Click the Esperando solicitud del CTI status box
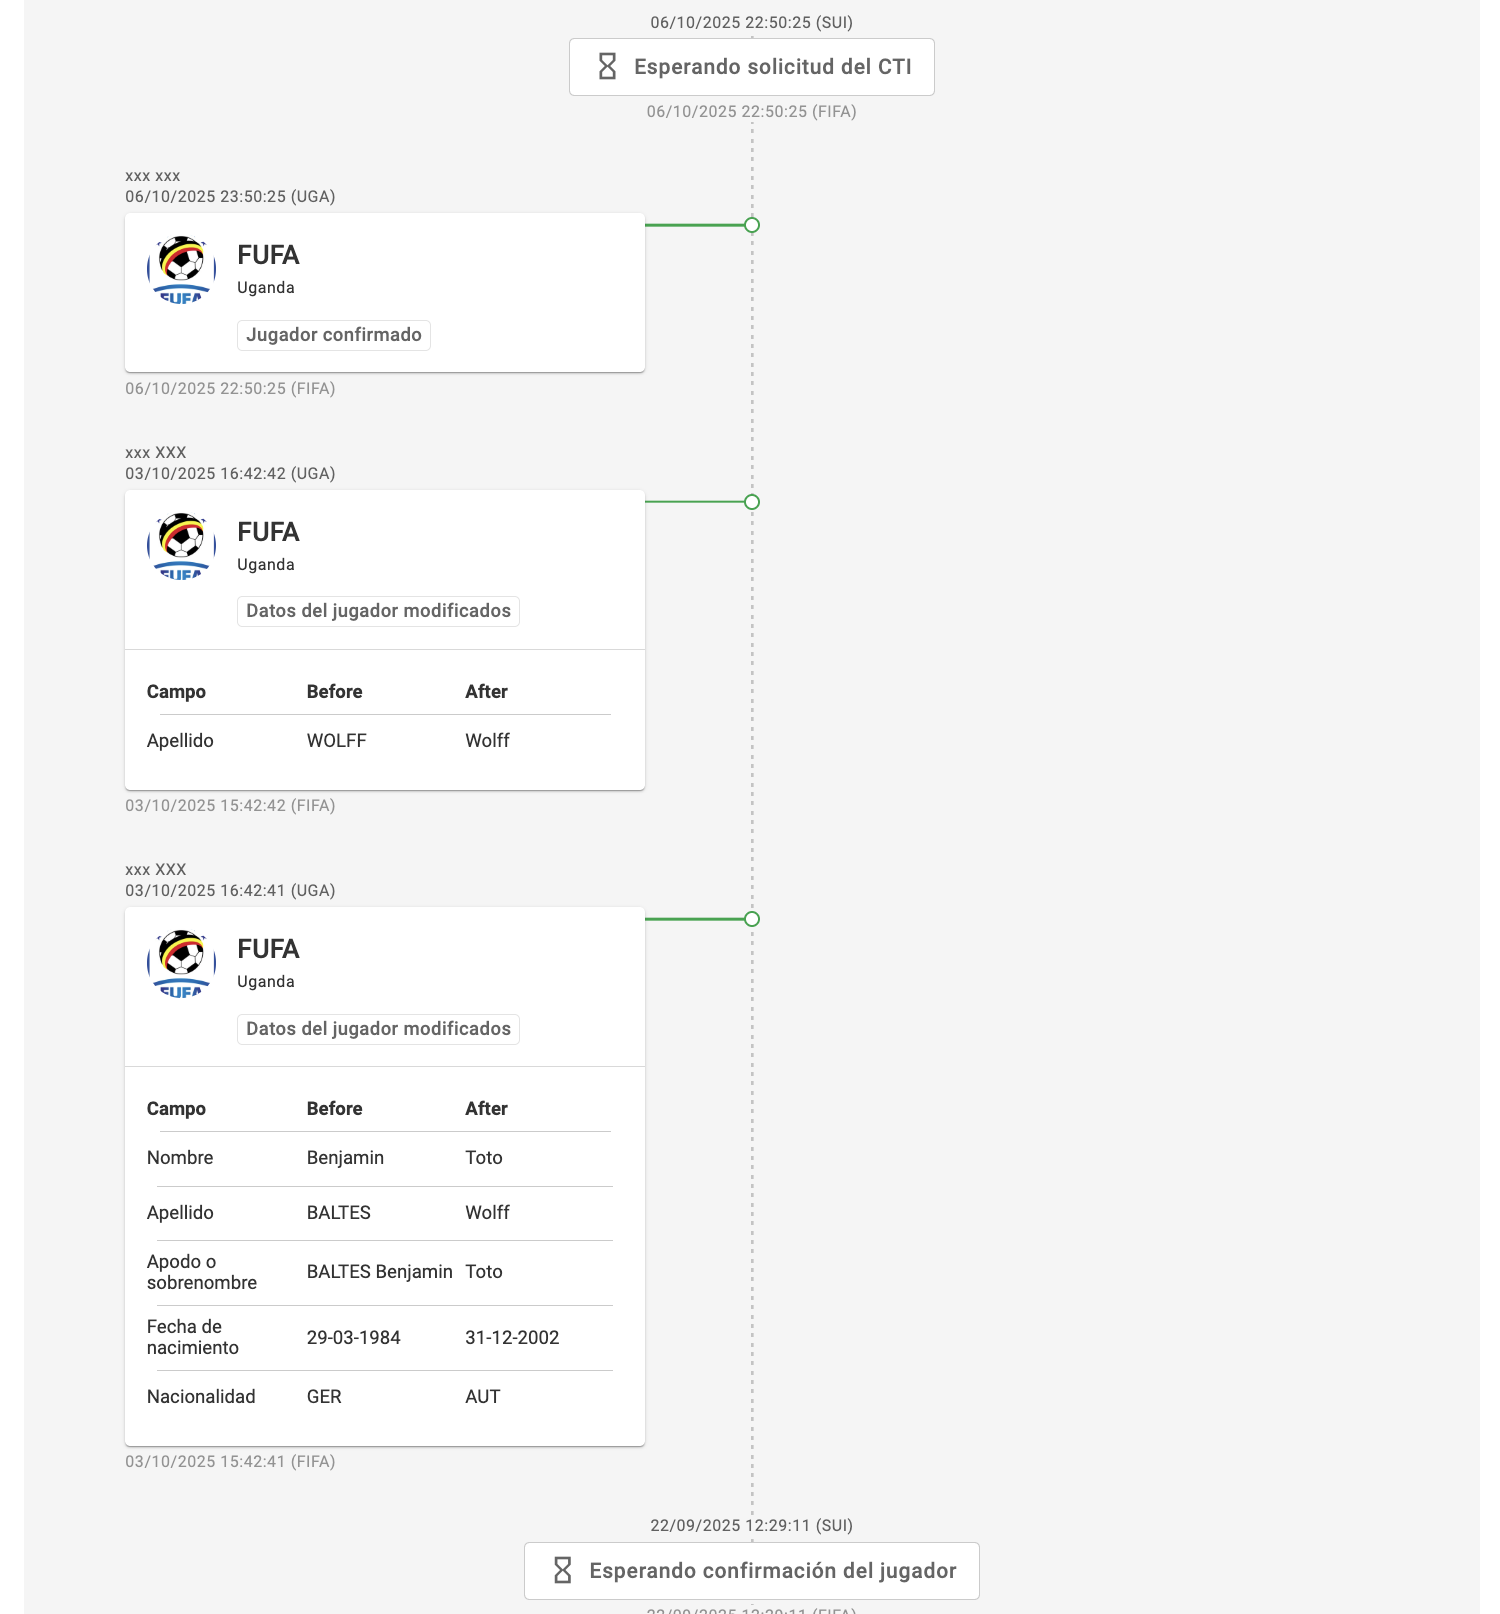Viewport: 1500px width, 1614px height. 752,67
